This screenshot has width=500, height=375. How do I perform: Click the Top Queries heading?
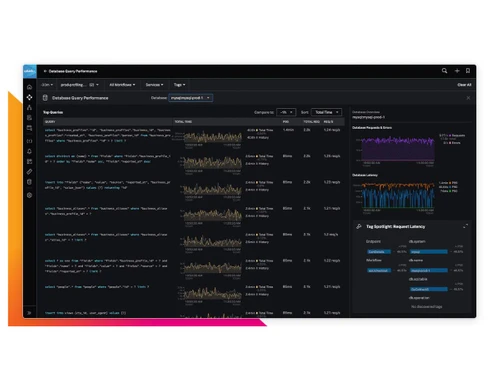click(x=53, y=112)
